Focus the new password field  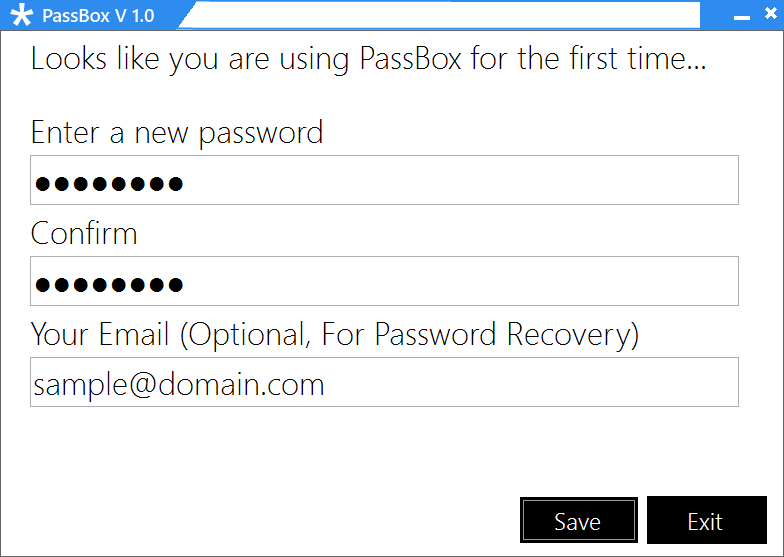click(x=384, y=180)
